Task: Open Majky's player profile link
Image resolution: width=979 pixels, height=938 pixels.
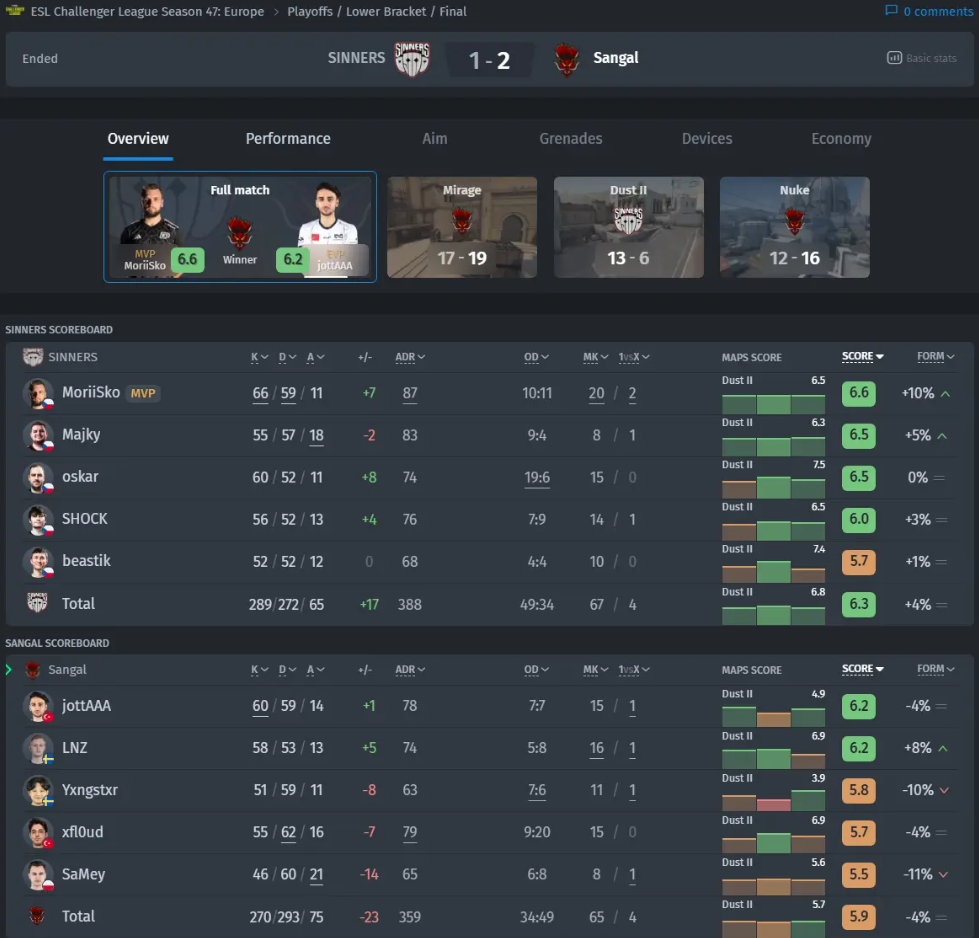Action: [x=81, y=435]
